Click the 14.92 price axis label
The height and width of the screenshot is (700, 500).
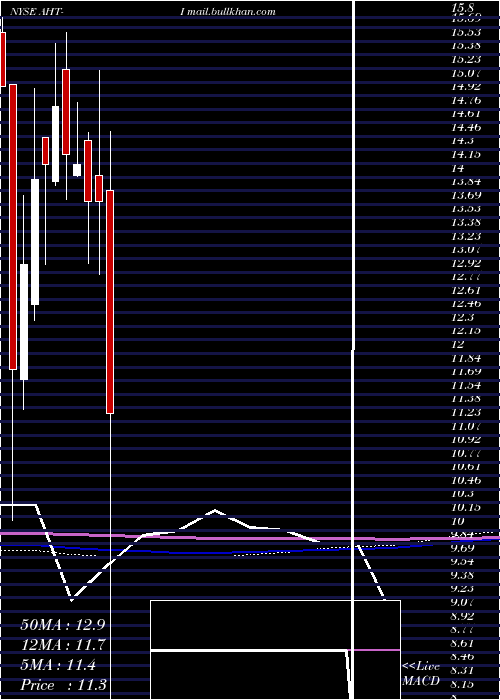pyautogui.click(x=466, y=87)
